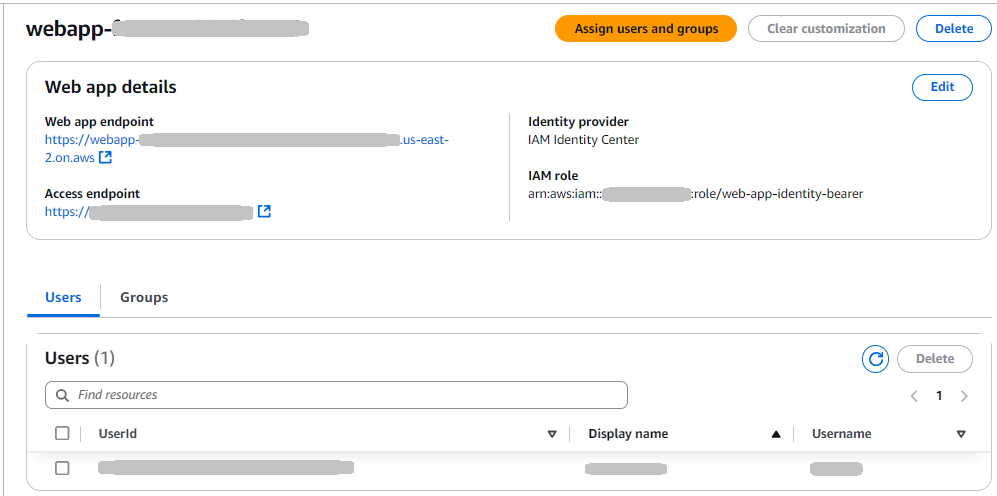This screenshot has height=496, width=997.
Task: Open external link icon beside web app endpoint
Action: pyautogui.click(x=105, y=158)
